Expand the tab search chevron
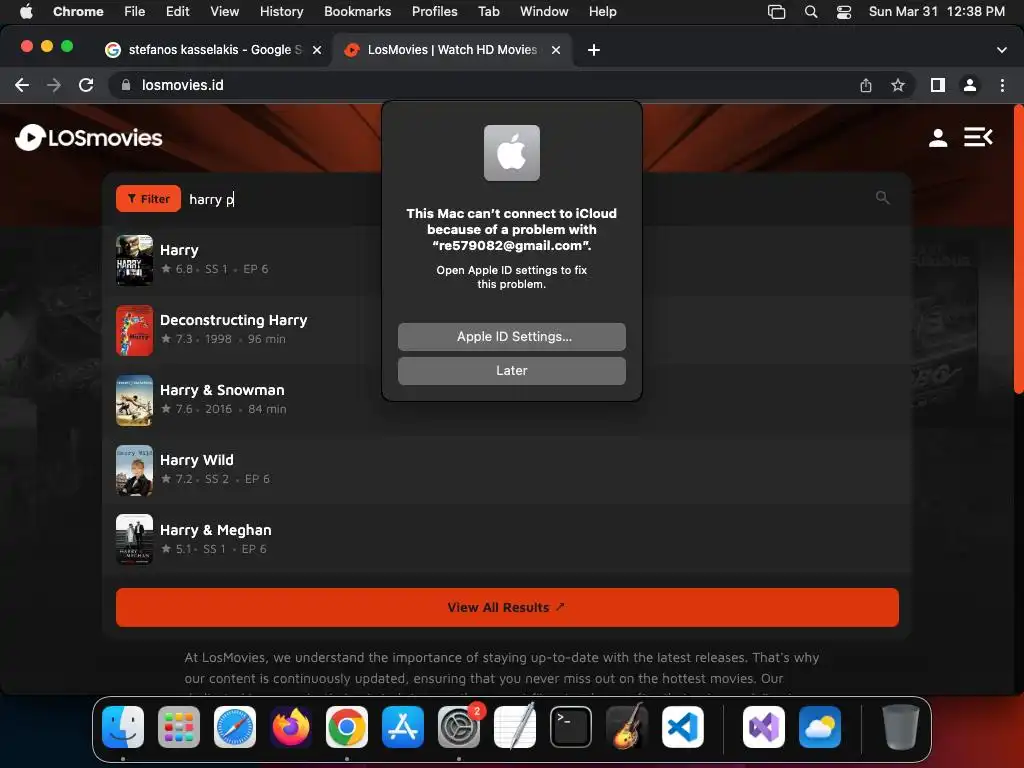Image resolution: width=1024 pixels, height=768 pixels. pyautogui.click(x=1002, y=50)
